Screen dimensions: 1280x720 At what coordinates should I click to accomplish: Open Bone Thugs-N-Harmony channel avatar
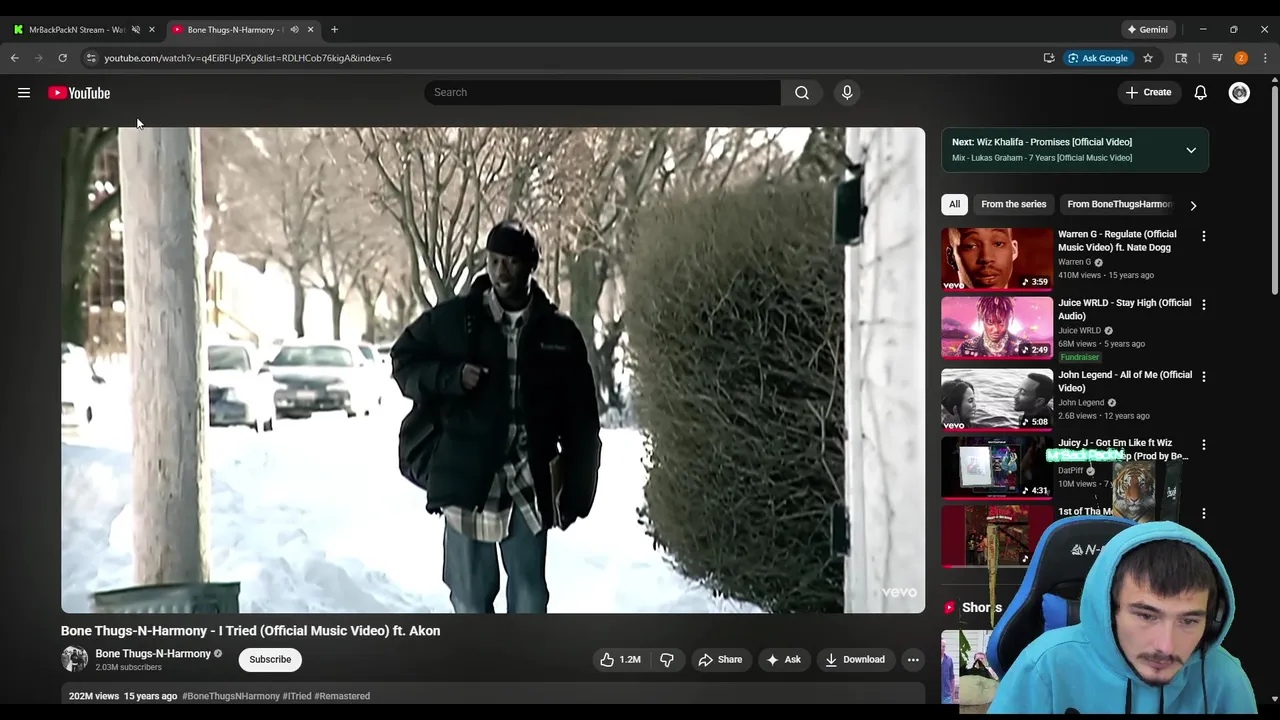pos(74,659)
